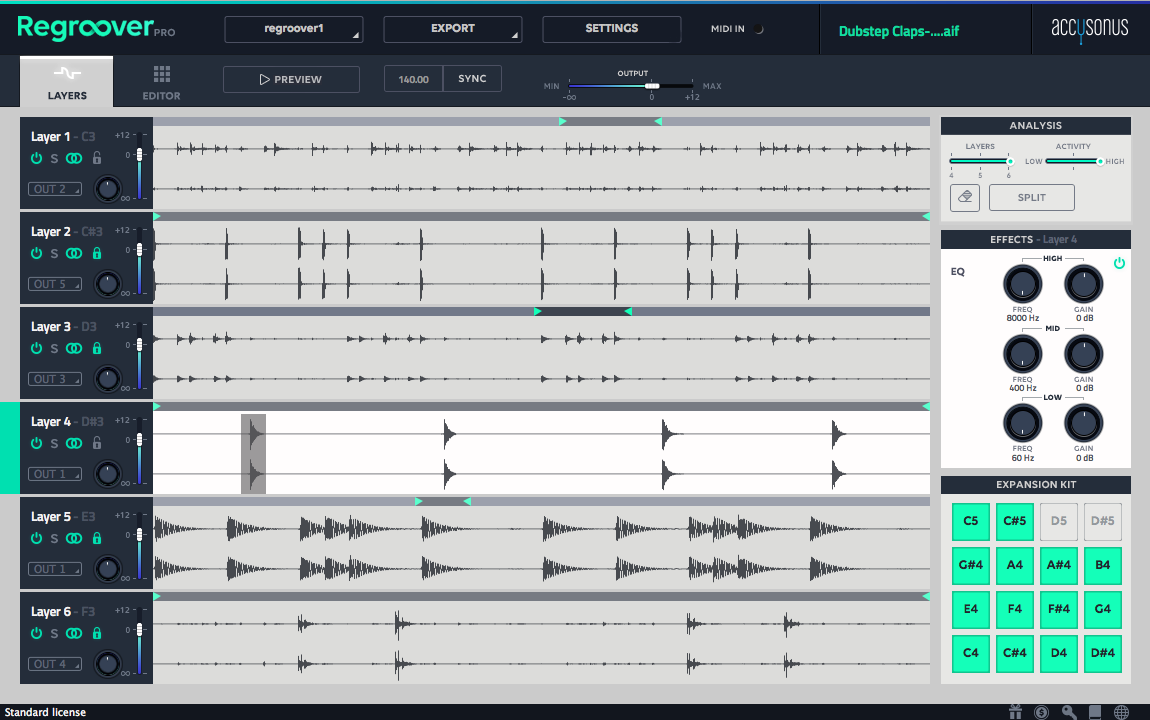Toggle power on Layer 2
1150x720 pixels.
pos(36,253)
